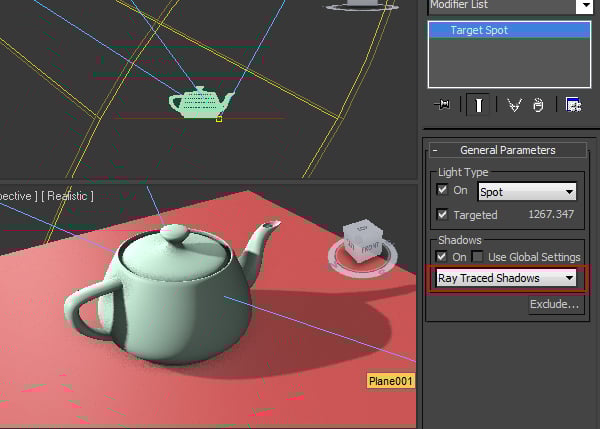Click Remove Modifier from stack icon
Viewport: 600px width, 429px height.
pyautogui.click(x=538, y=104)
